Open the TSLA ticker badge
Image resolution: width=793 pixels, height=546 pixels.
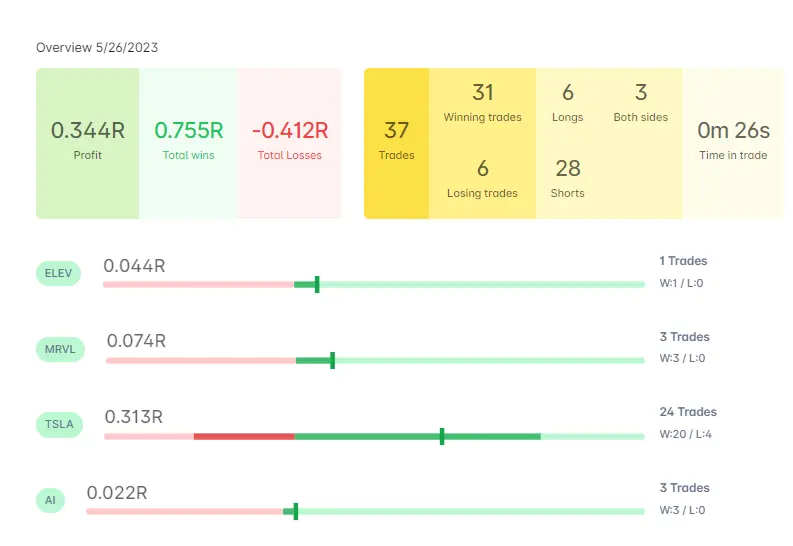coord(59,424)
